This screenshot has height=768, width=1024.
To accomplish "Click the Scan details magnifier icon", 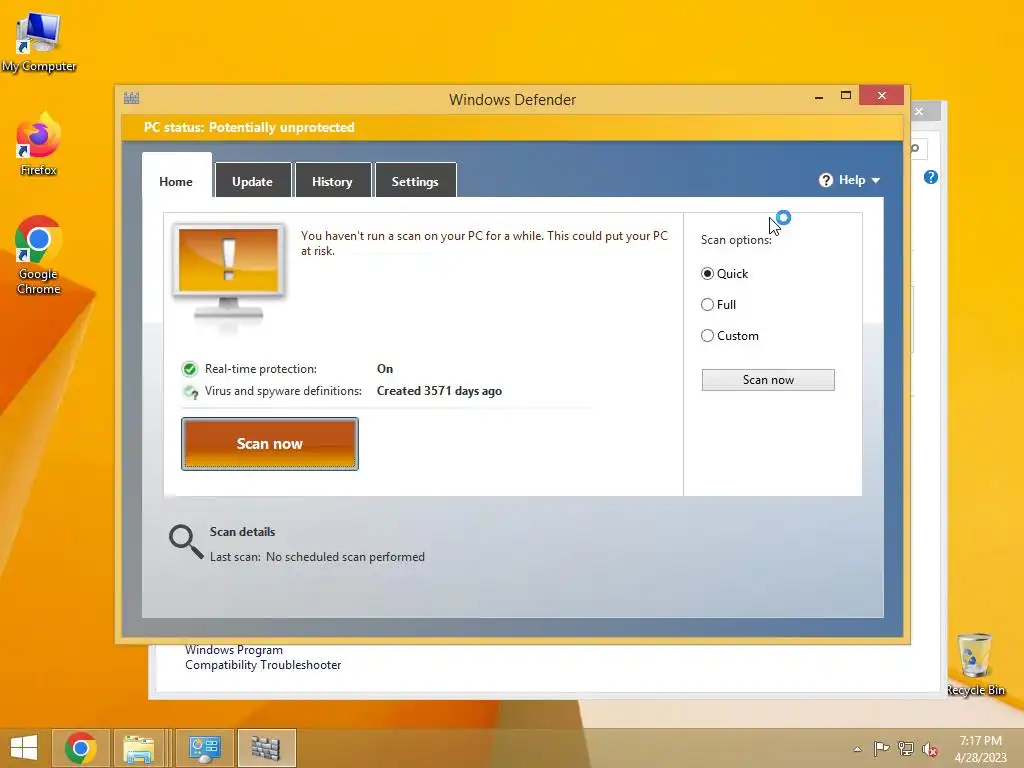I will pyautogui.click(x=186, y=542).
